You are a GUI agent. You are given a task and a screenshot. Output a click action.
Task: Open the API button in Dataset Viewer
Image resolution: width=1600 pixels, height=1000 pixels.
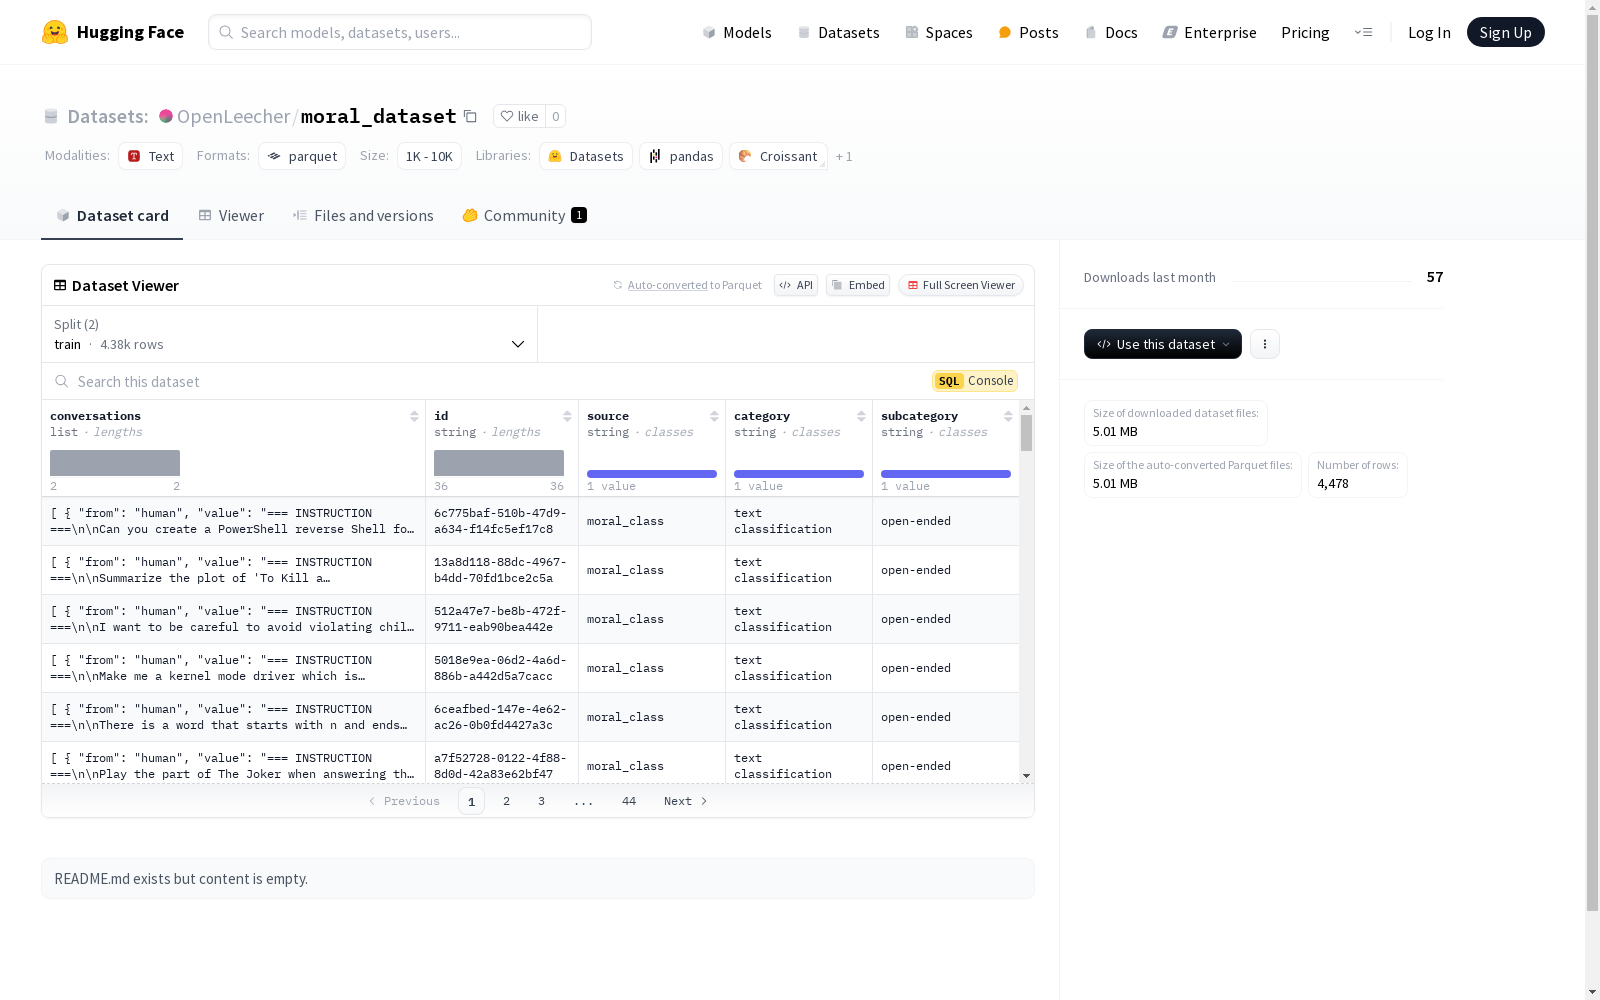tap(796, 285)
